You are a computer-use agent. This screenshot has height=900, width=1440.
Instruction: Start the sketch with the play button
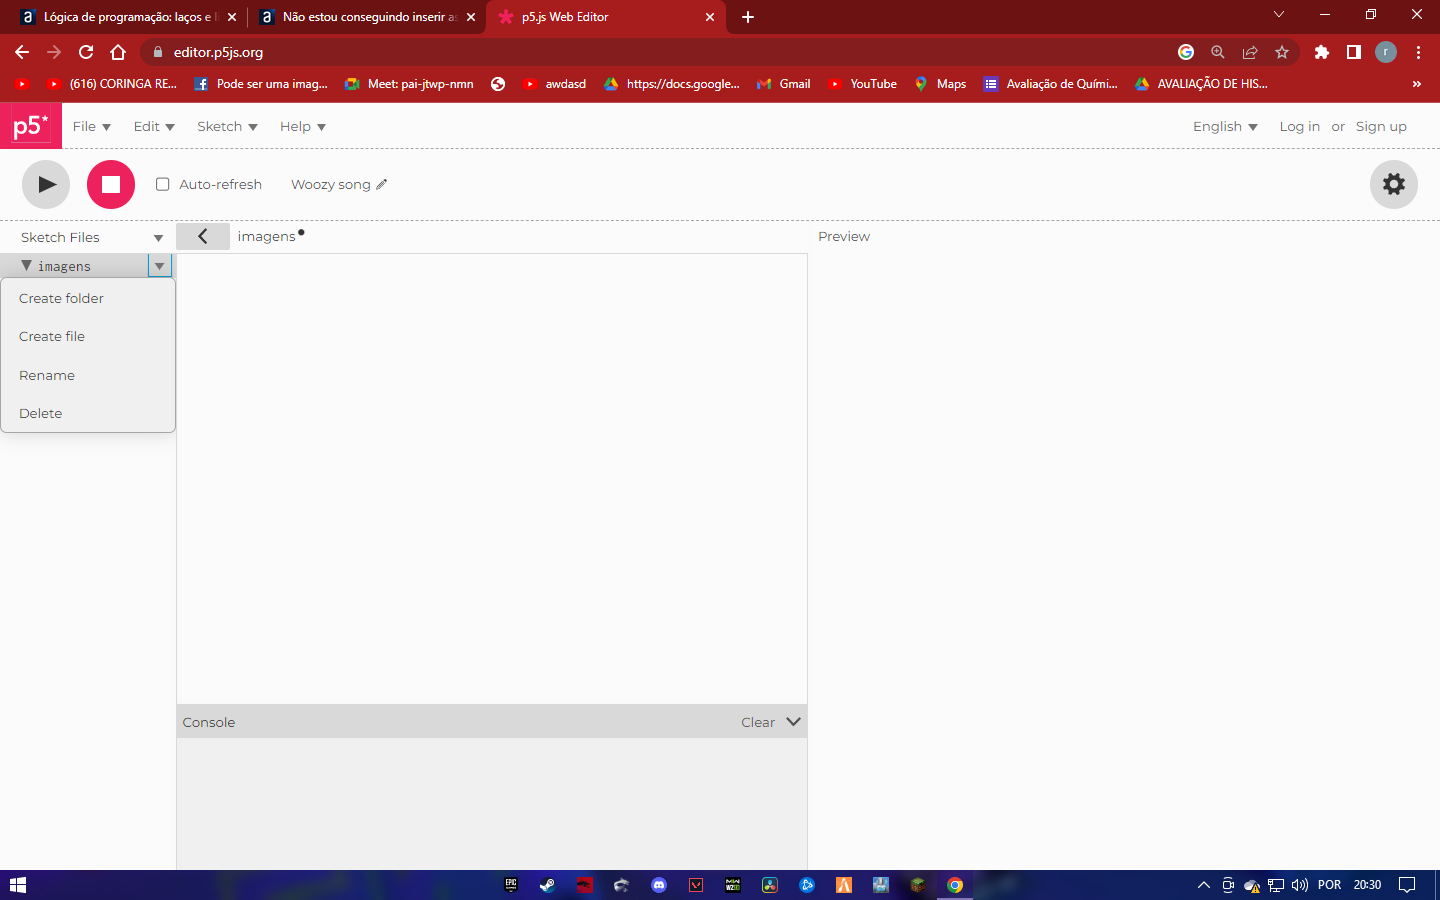click(x=46, y=184)
